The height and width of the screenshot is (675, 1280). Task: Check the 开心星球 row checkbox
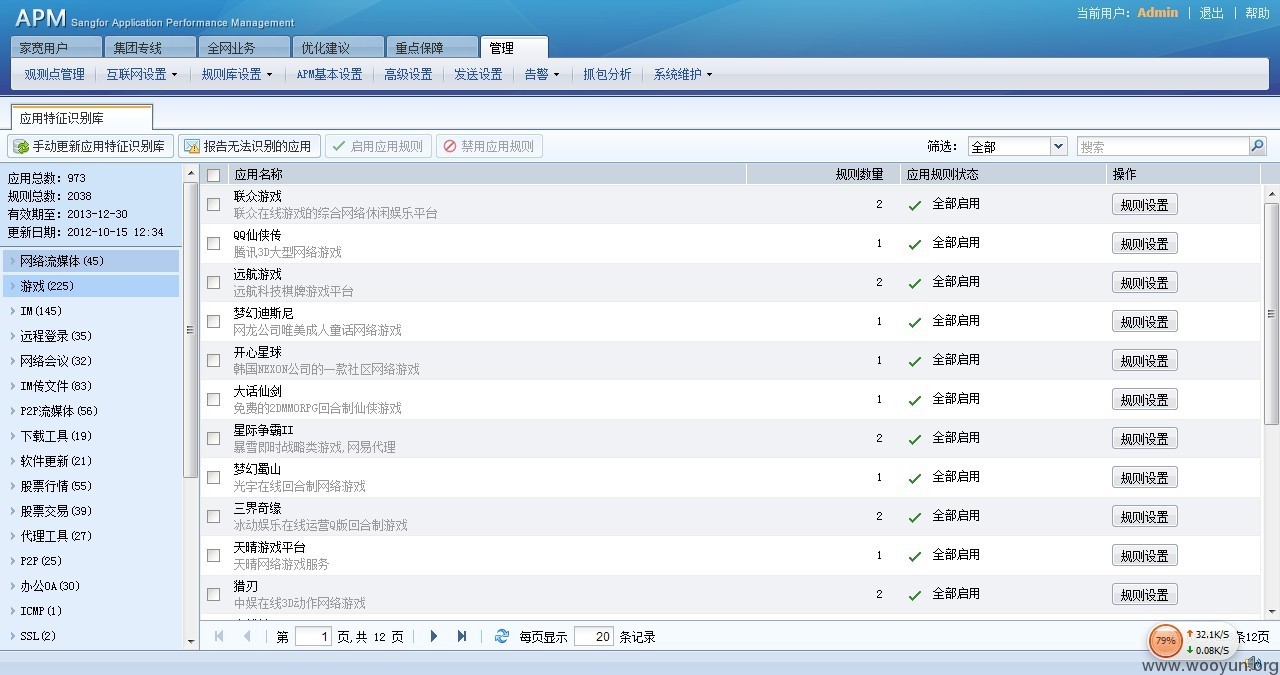pos(213,360)
